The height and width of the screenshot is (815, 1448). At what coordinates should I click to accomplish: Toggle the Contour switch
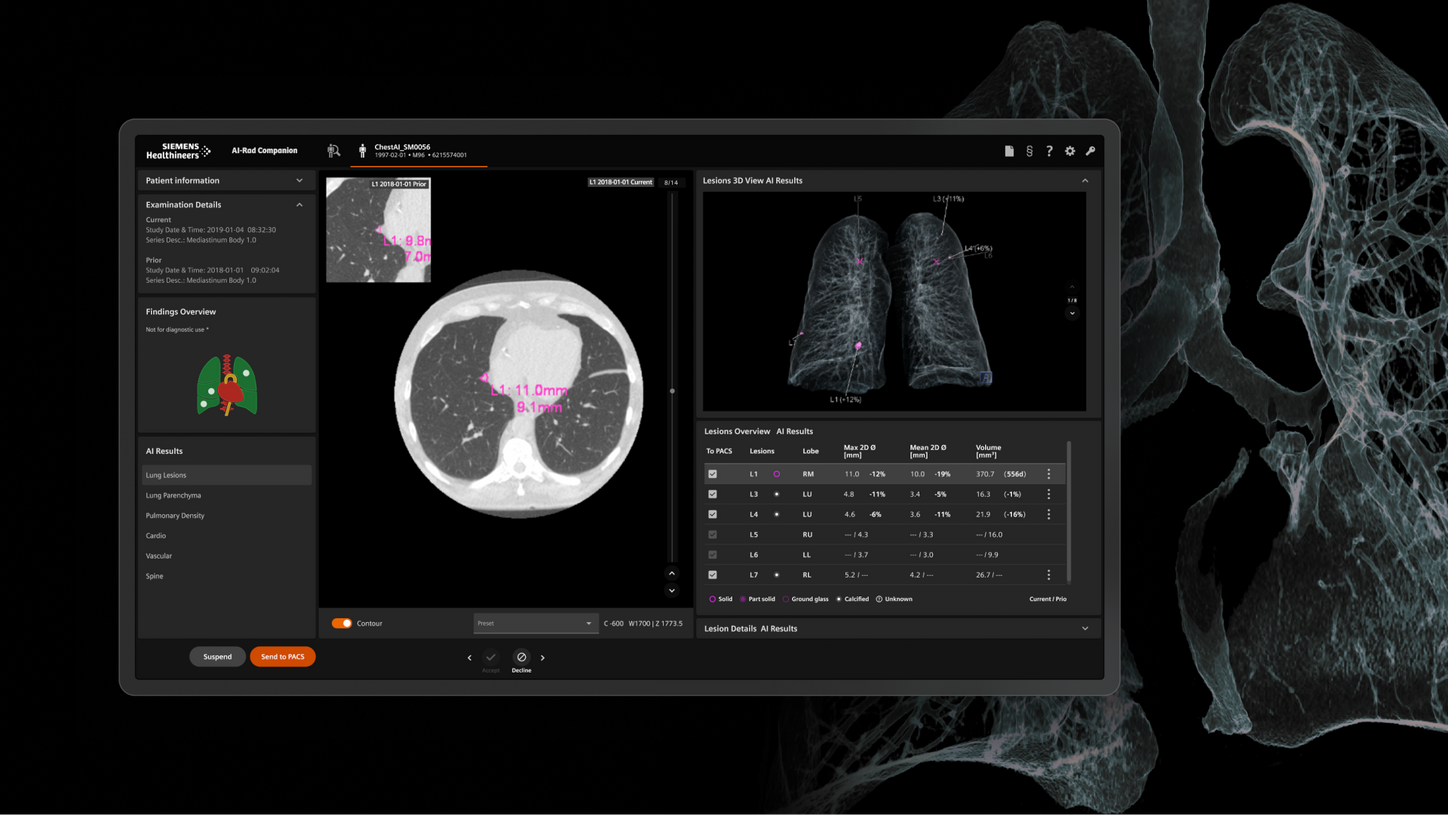click(342, 623)
